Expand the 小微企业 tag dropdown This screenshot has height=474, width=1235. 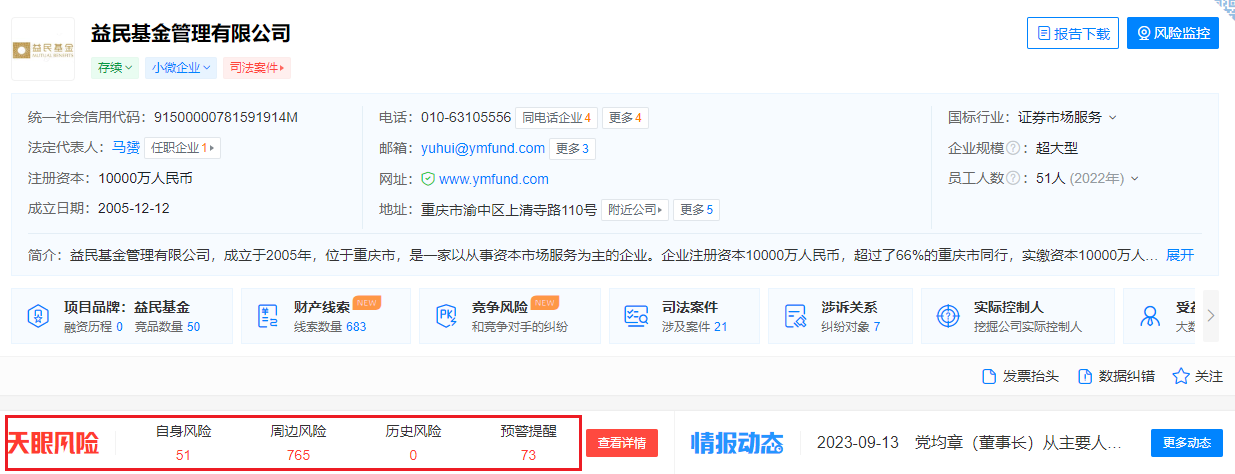point(181,68)
